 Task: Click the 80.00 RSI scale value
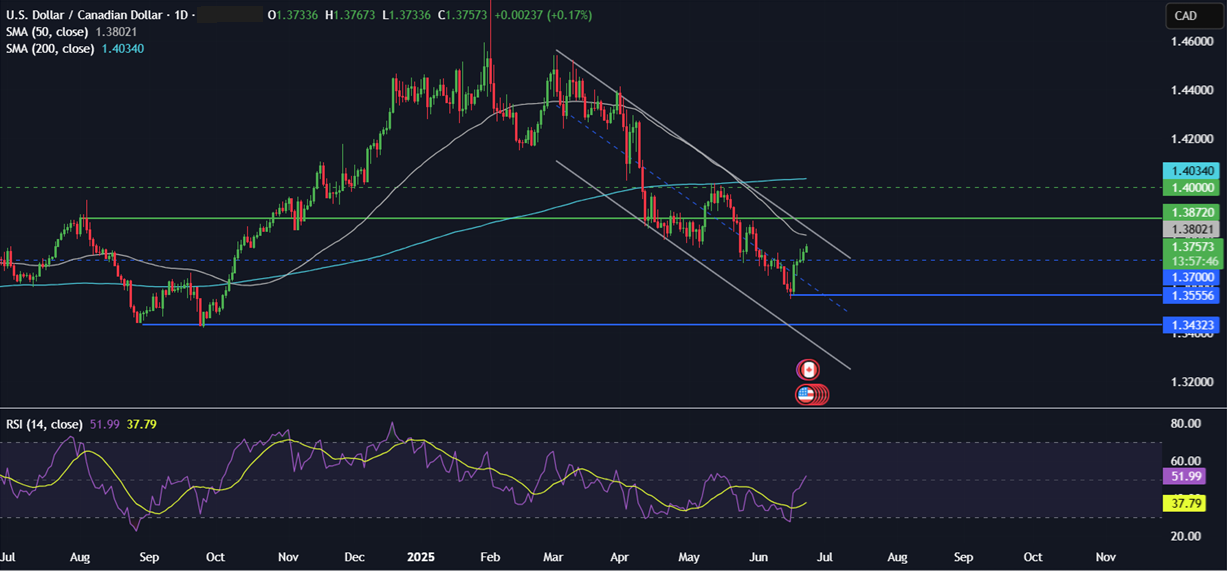[x=1185, y=424]
